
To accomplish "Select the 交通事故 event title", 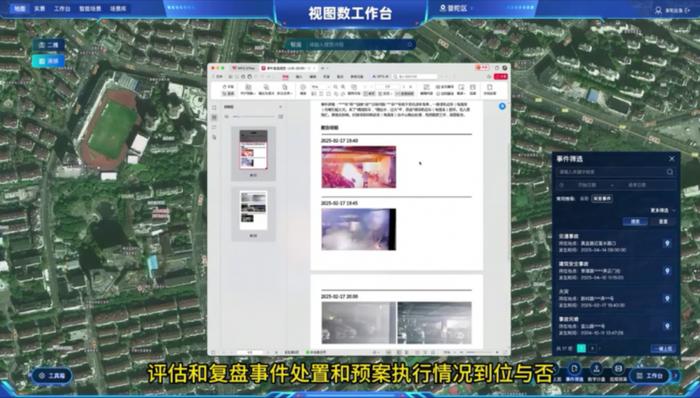I will point(569,236).
